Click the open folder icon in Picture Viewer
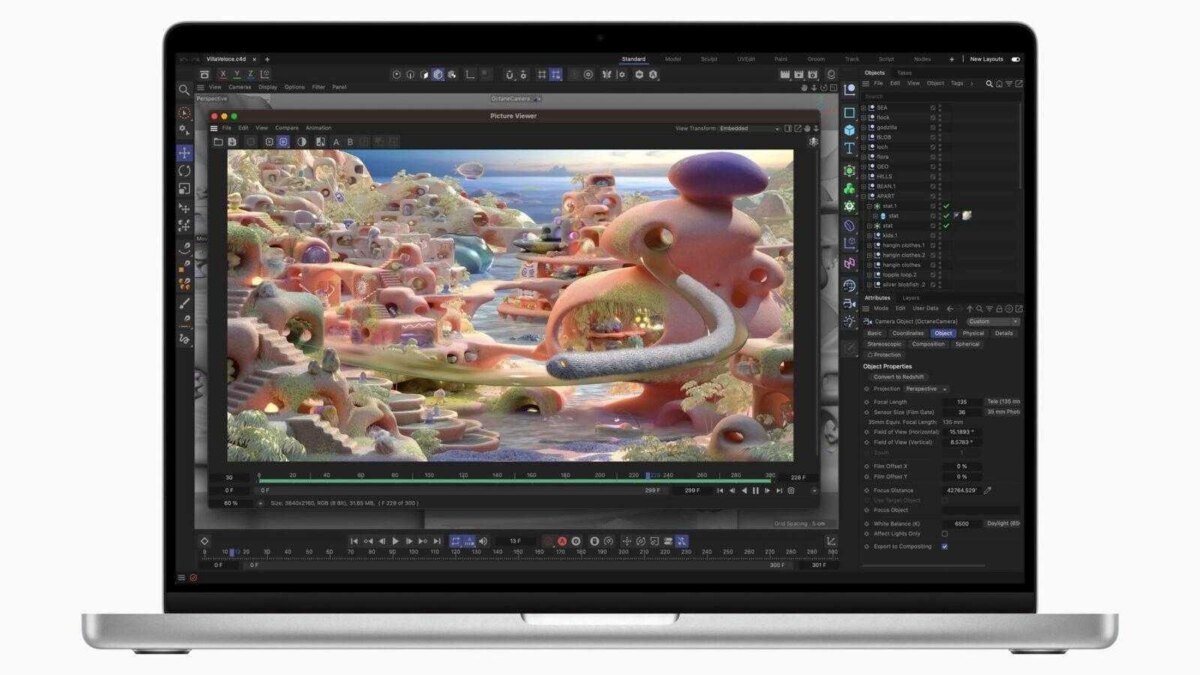 click(218, 142)
